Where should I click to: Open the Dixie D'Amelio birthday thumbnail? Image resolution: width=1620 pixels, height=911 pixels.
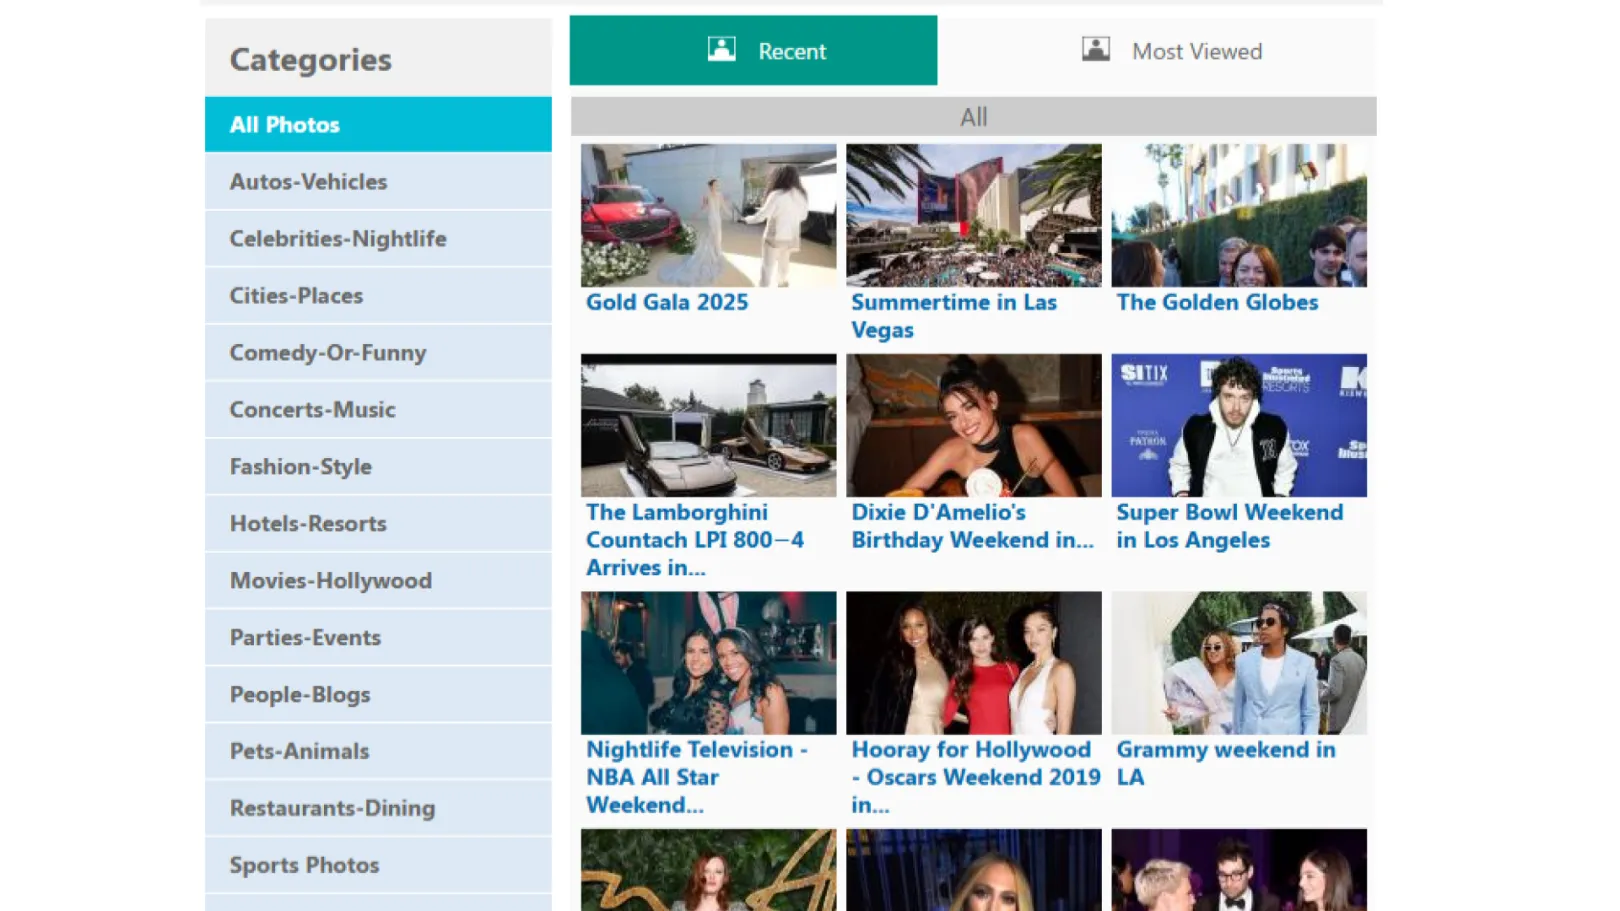point(974,425)
